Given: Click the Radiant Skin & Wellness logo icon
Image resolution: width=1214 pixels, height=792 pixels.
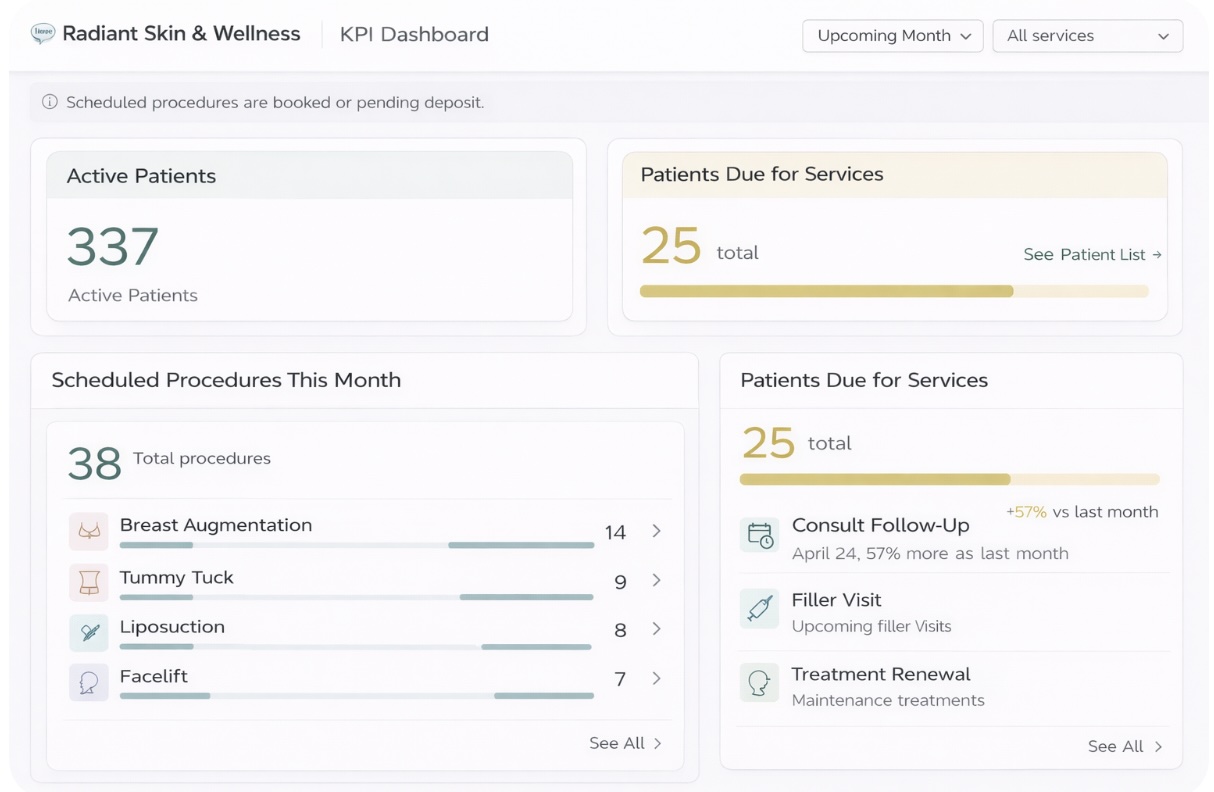Looking at the screenshot, I should coord(40,33).
